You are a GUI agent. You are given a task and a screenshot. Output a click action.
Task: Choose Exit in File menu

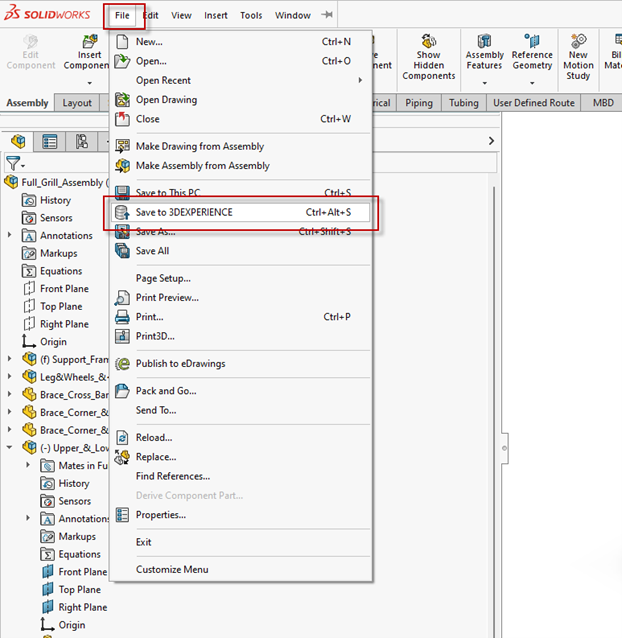[x=241, y=542]
